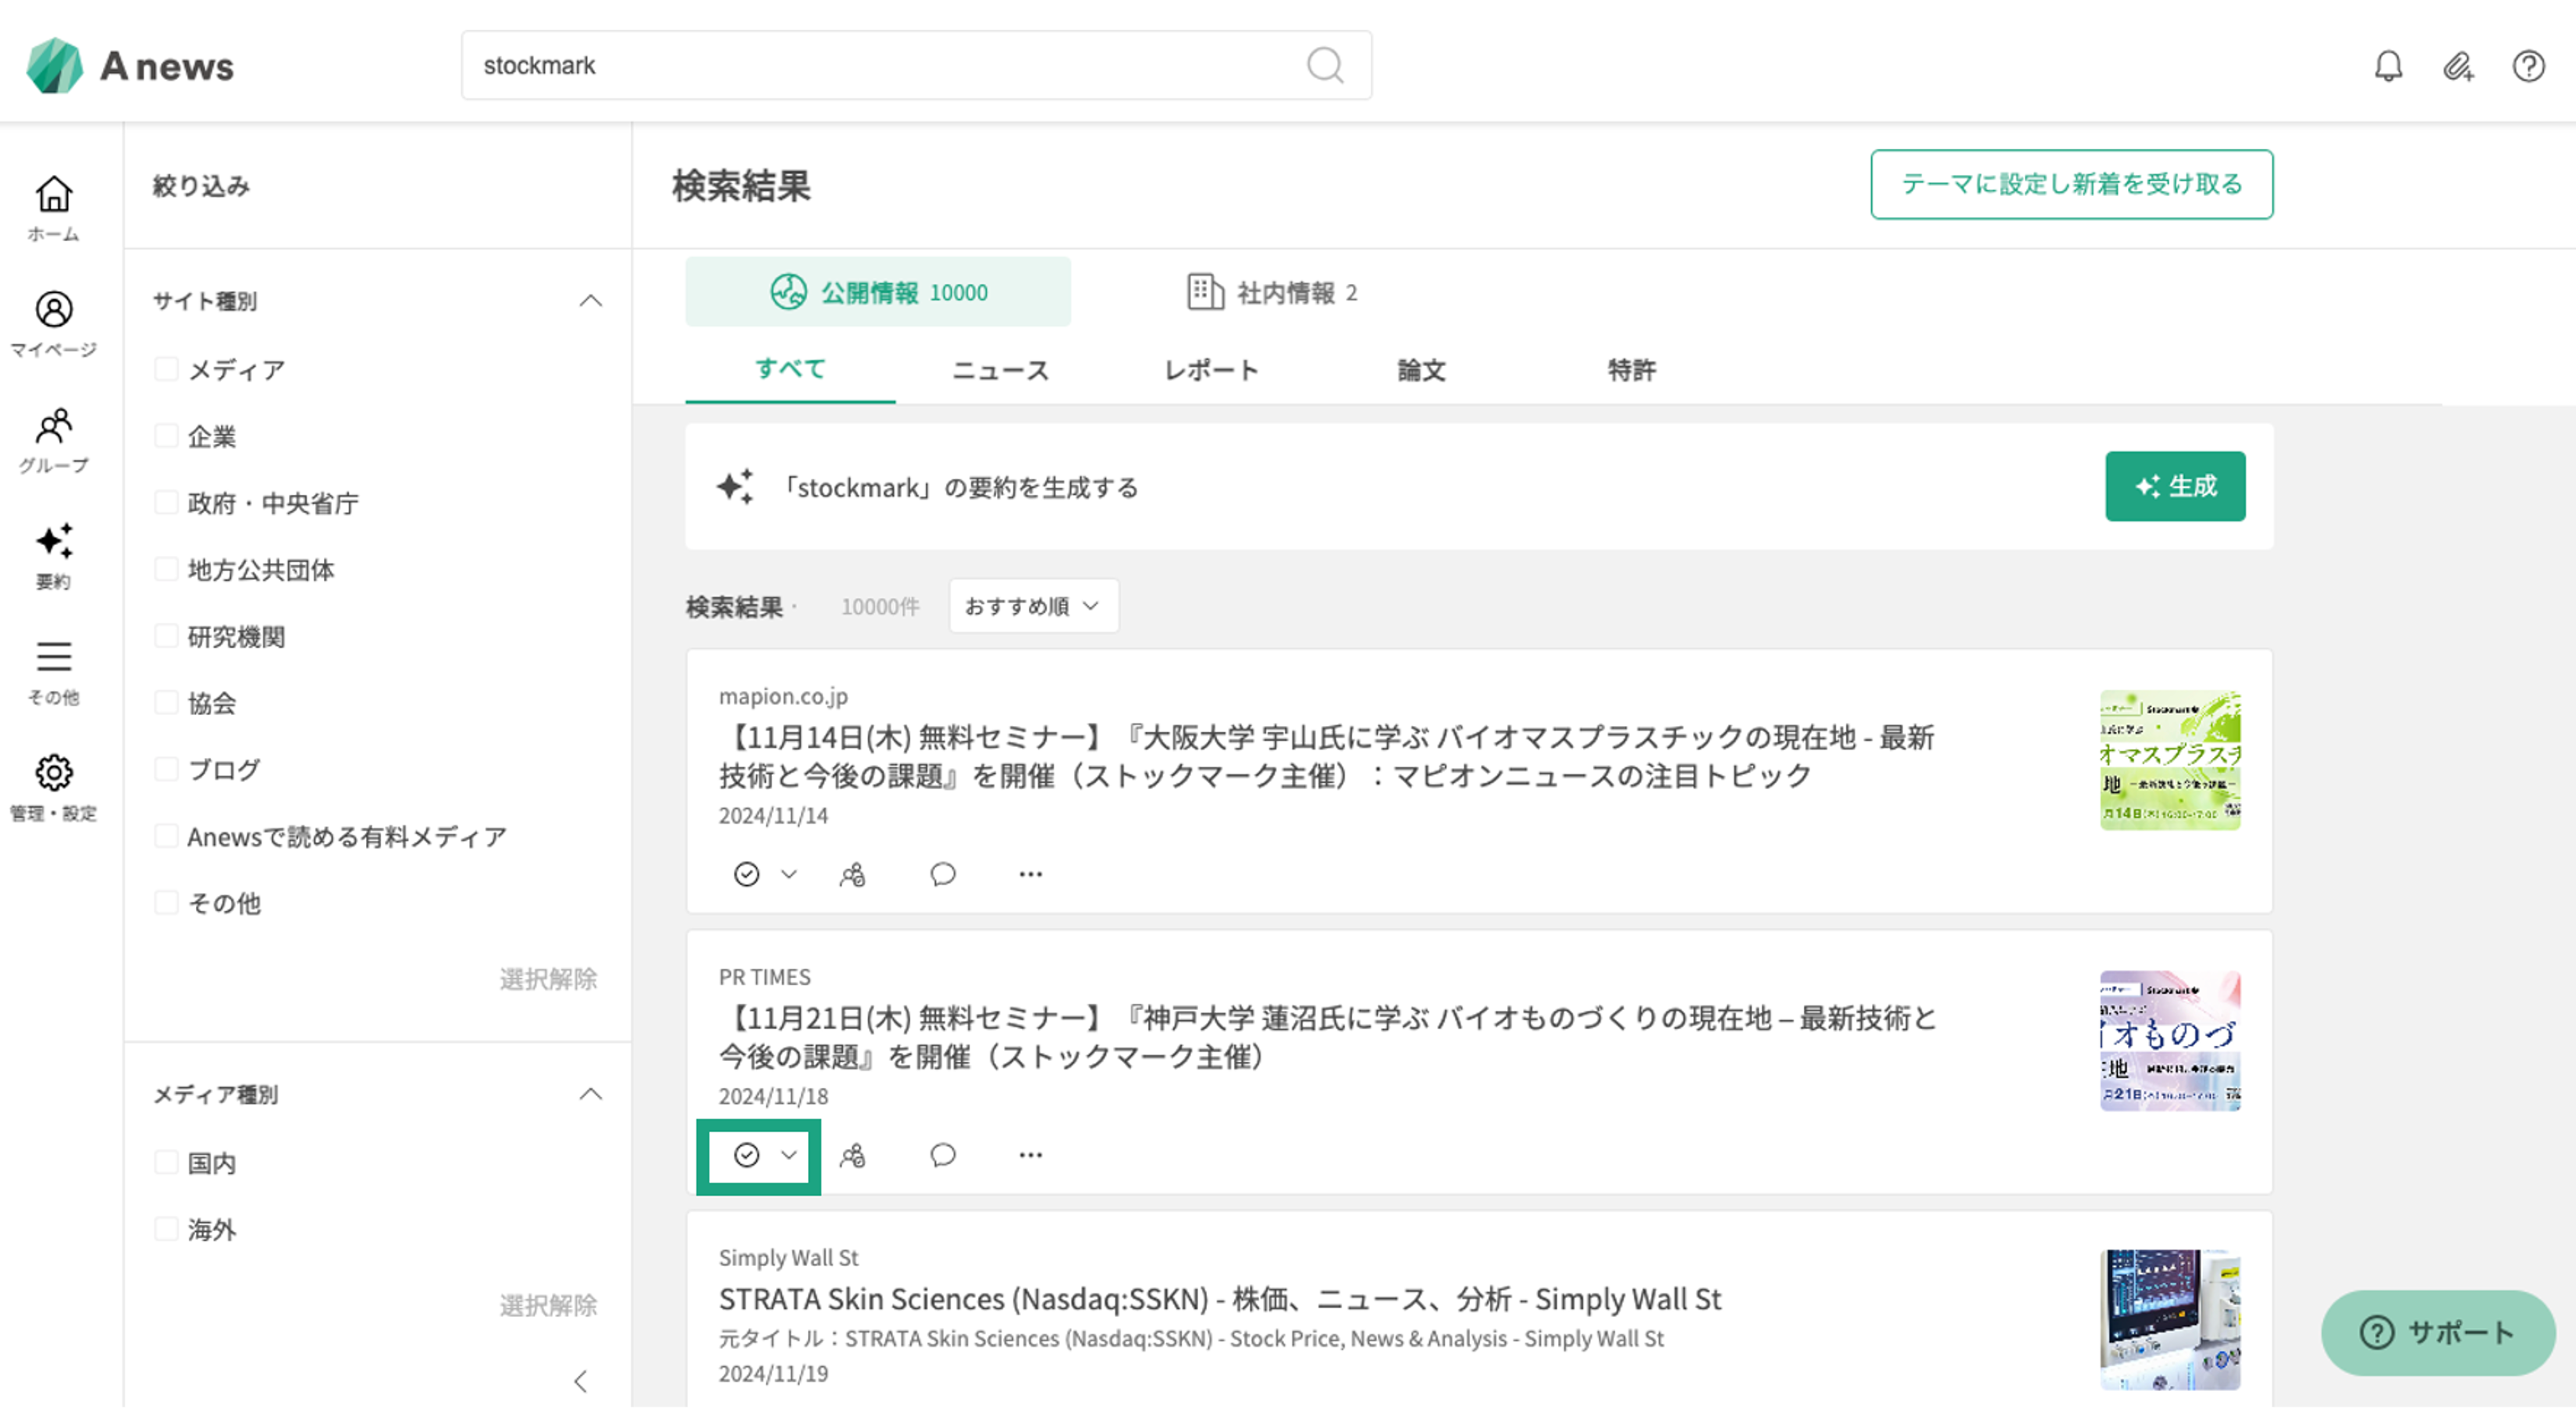The image size is (2576, 1409).
Task: Open the おすすめ順 sort dropdown
Action: pos(1033,606)
